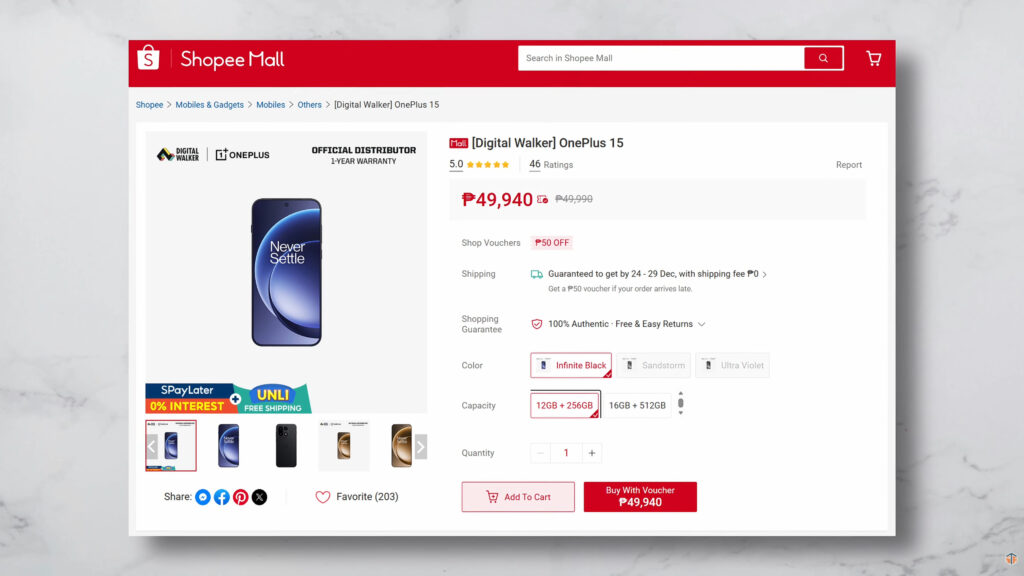The image size is (1024, 576).
Task: Click the red search magnifier button
Action: 823,58
